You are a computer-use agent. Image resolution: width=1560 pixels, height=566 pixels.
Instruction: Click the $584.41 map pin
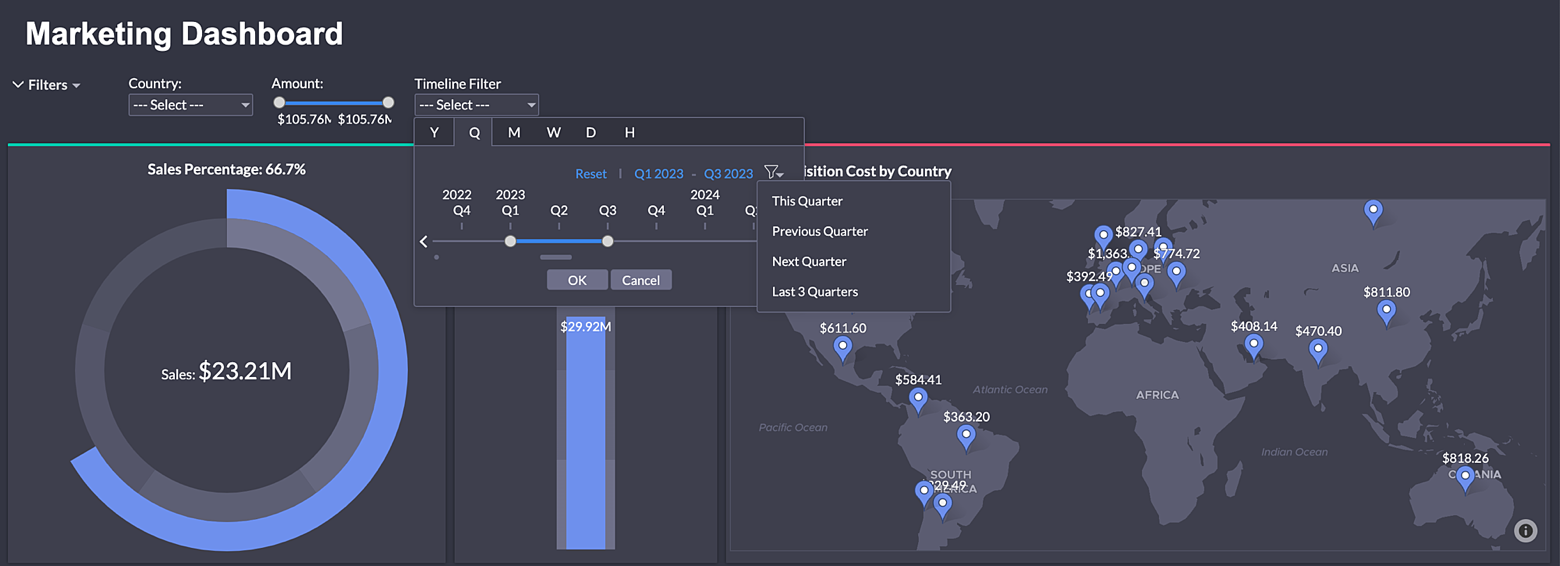click(918, 400)
